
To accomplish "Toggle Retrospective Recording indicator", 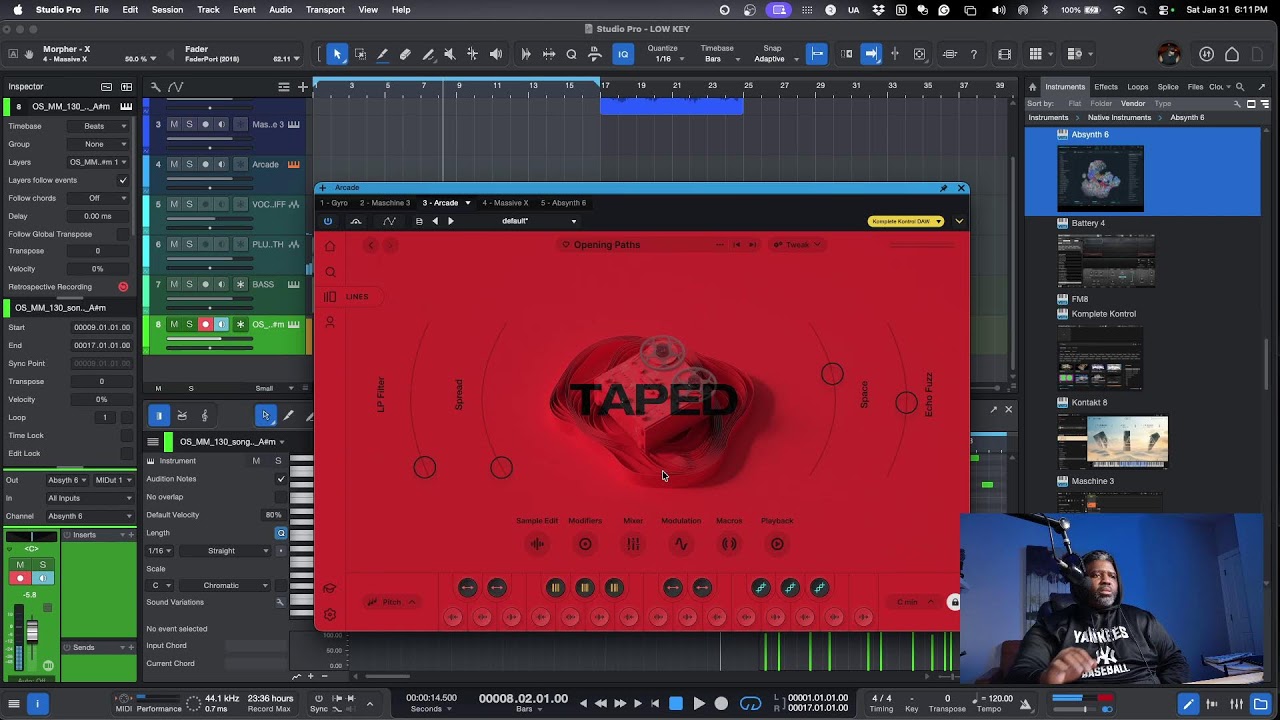I will [x=123, y=287].
